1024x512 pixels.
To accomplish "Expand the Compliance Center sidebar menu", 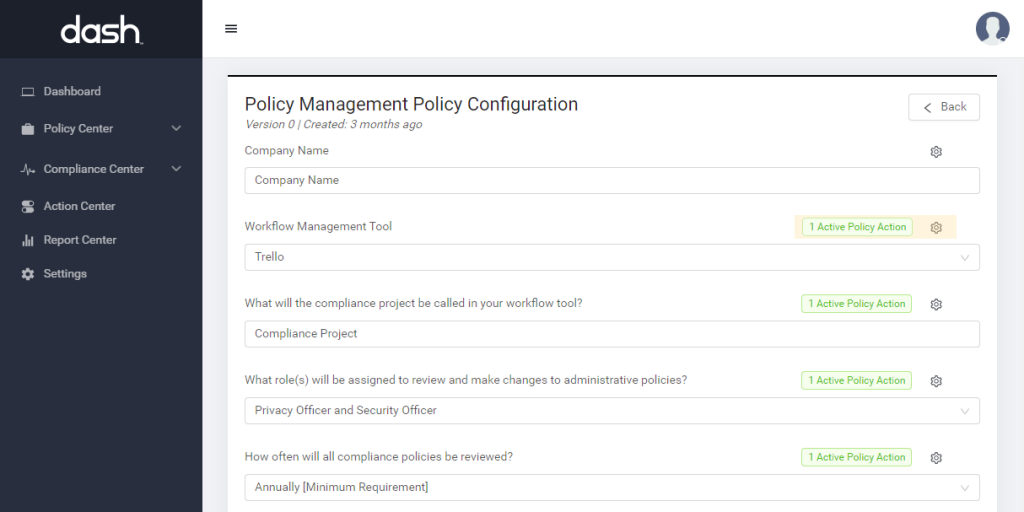I will 101,169.
